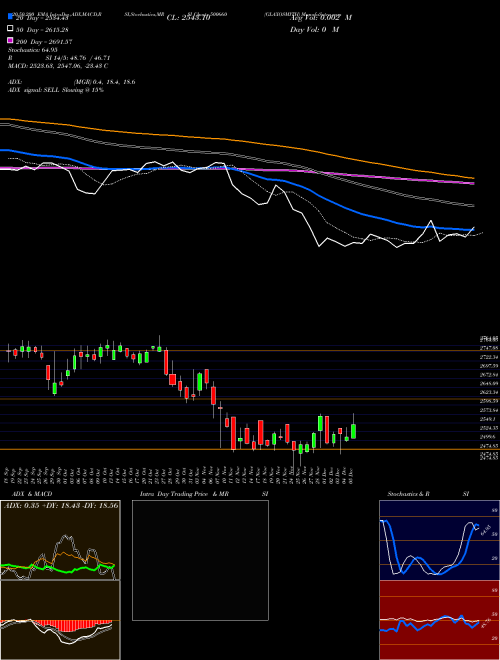This screenshot has height=660, width=500.
Task: Click the MACD histogram panel
Action: point(60,620)
